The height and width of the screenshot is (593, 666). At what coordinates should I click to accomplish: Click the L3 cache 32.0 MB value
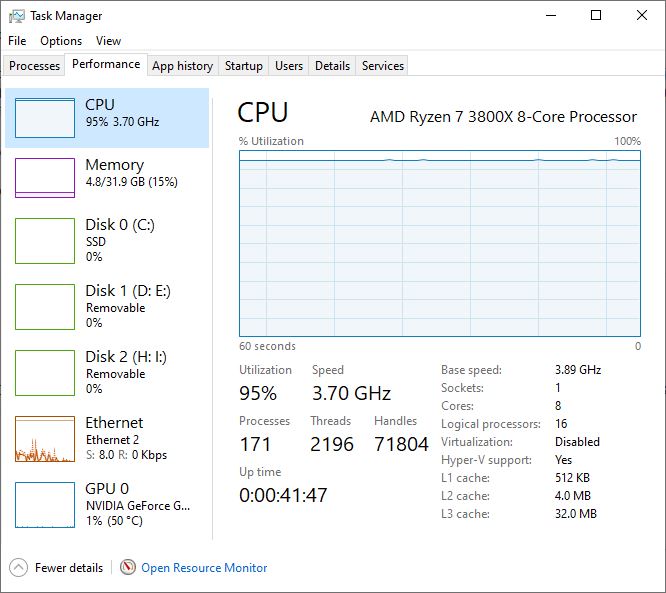576,514
